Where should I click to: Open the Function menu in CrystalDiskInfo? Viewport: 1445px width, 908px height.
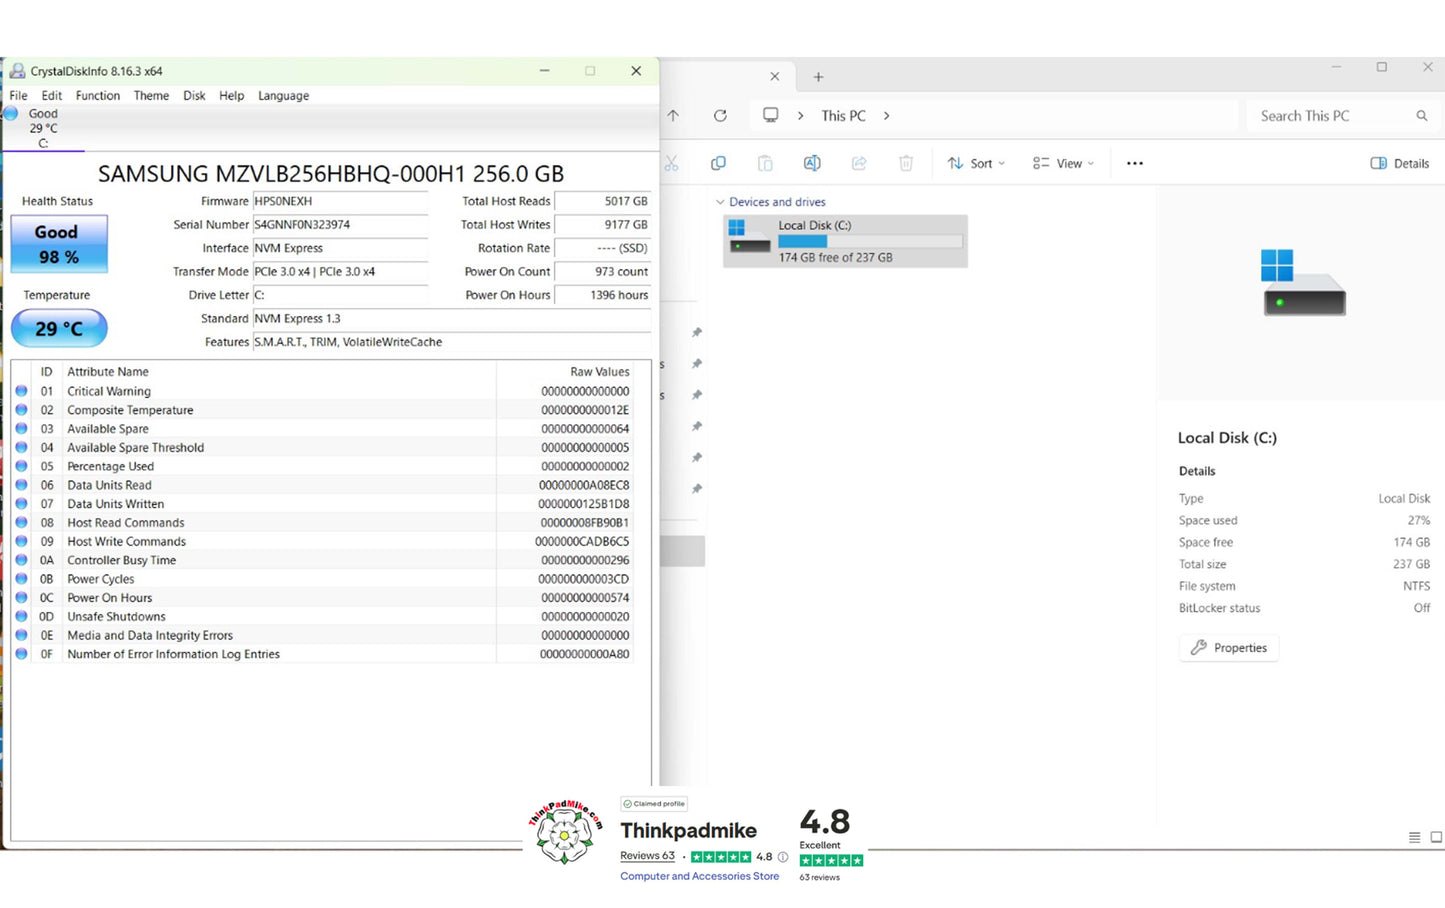[x=97, y=96]
